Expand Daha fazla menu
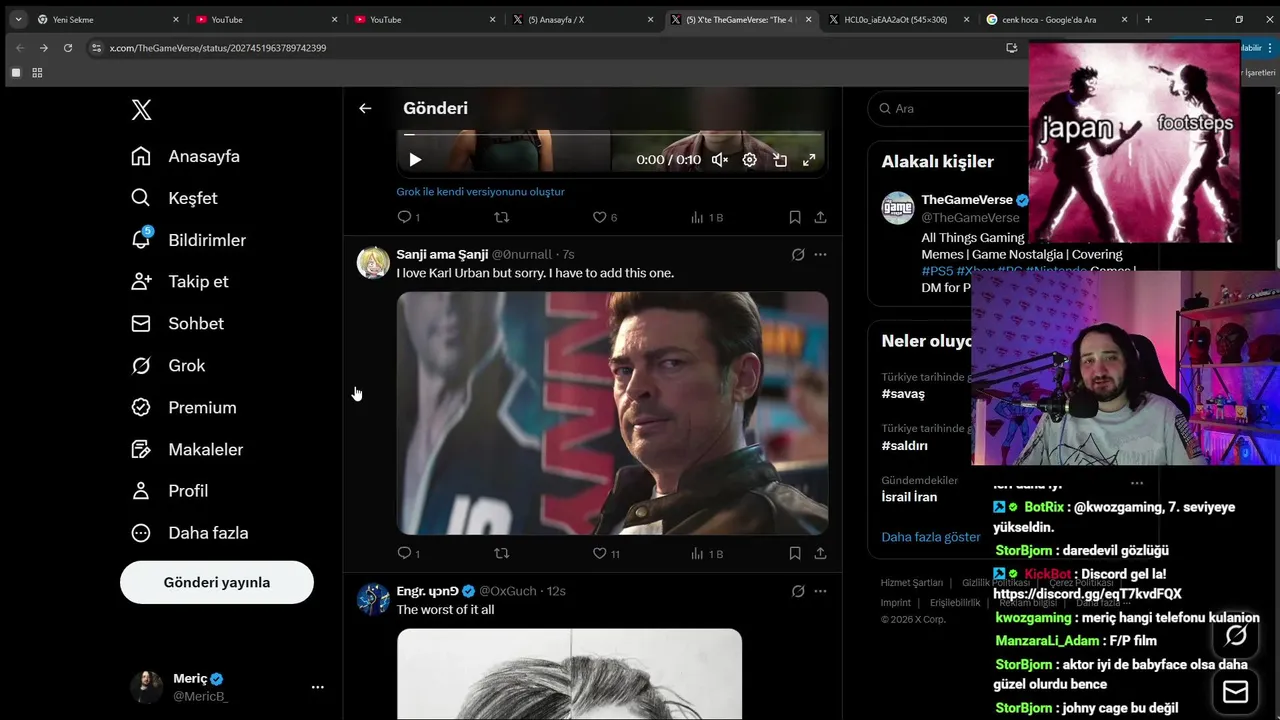Image resolution: width=1280 pixels, height=720 pixels. click(x=190, y=533)
